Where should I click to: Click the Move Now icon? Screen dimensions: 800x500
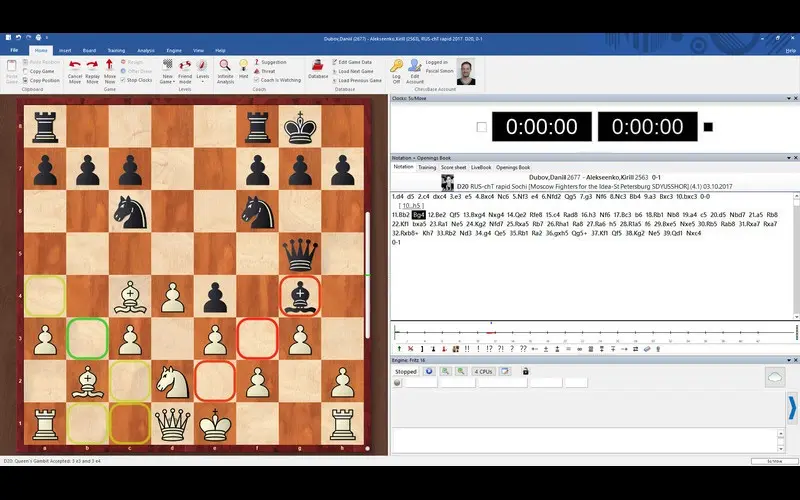[111, 66]
